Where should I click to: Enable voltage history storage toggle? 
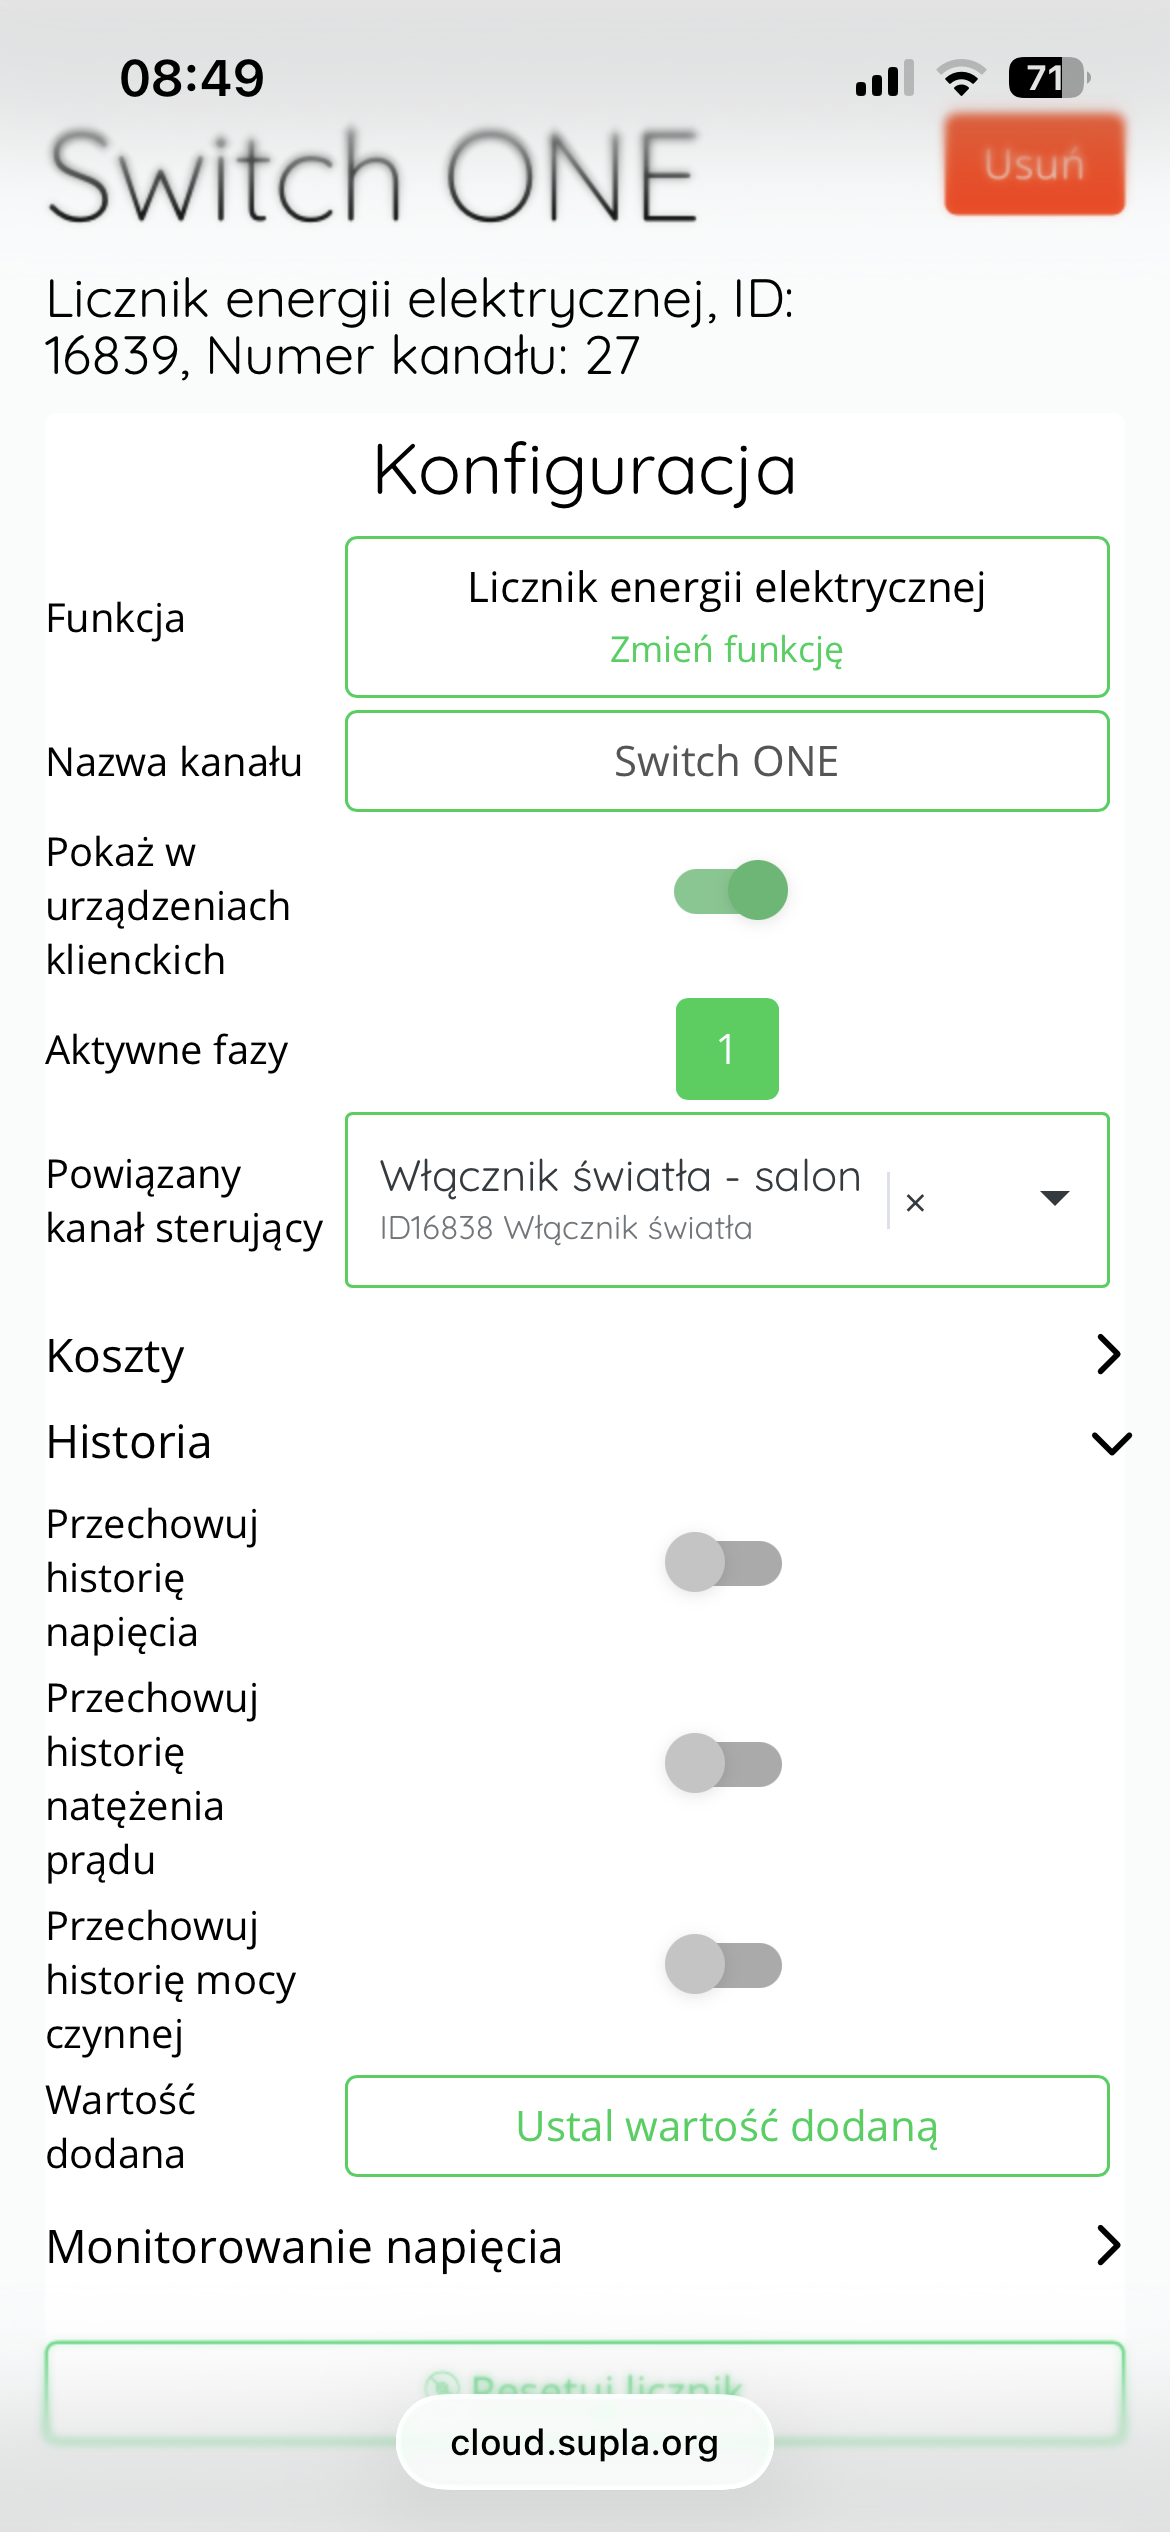(x=724, y=1562)
